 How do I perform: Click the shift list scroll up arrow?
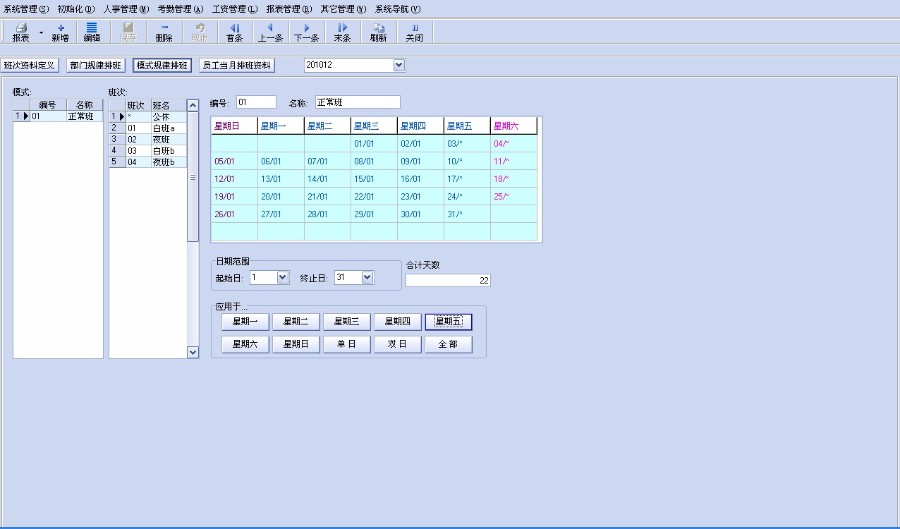click(x=193, y=106)
